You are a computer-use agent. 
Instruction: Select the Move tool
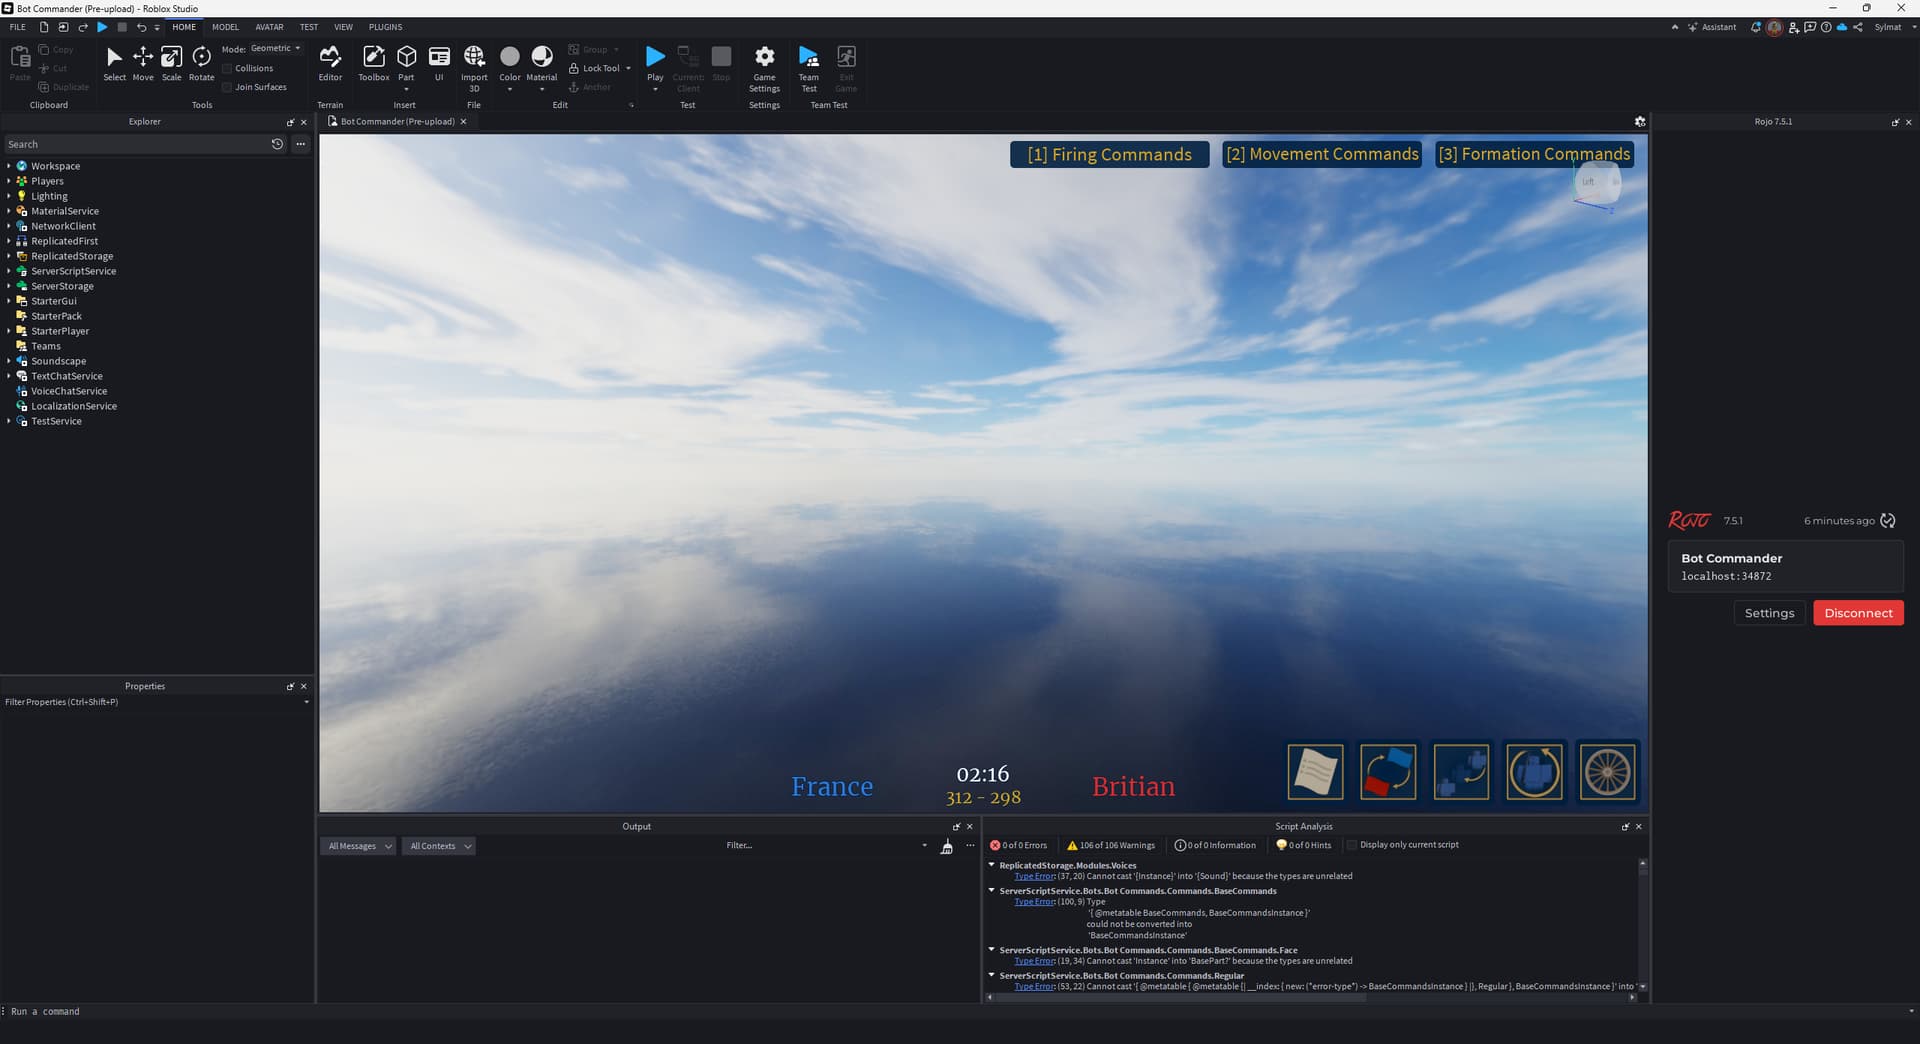[x=143, y=63]
